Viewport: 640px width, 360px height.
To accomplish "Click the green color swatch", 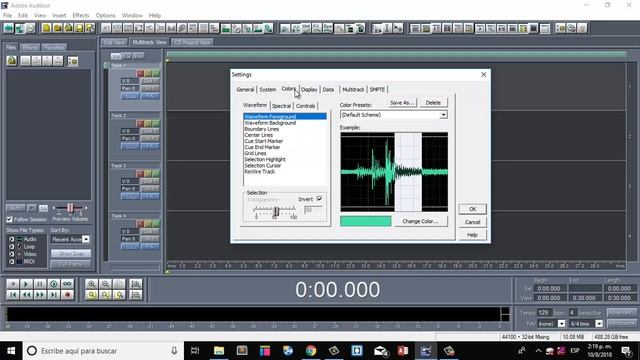I will [x=366, y=221].
